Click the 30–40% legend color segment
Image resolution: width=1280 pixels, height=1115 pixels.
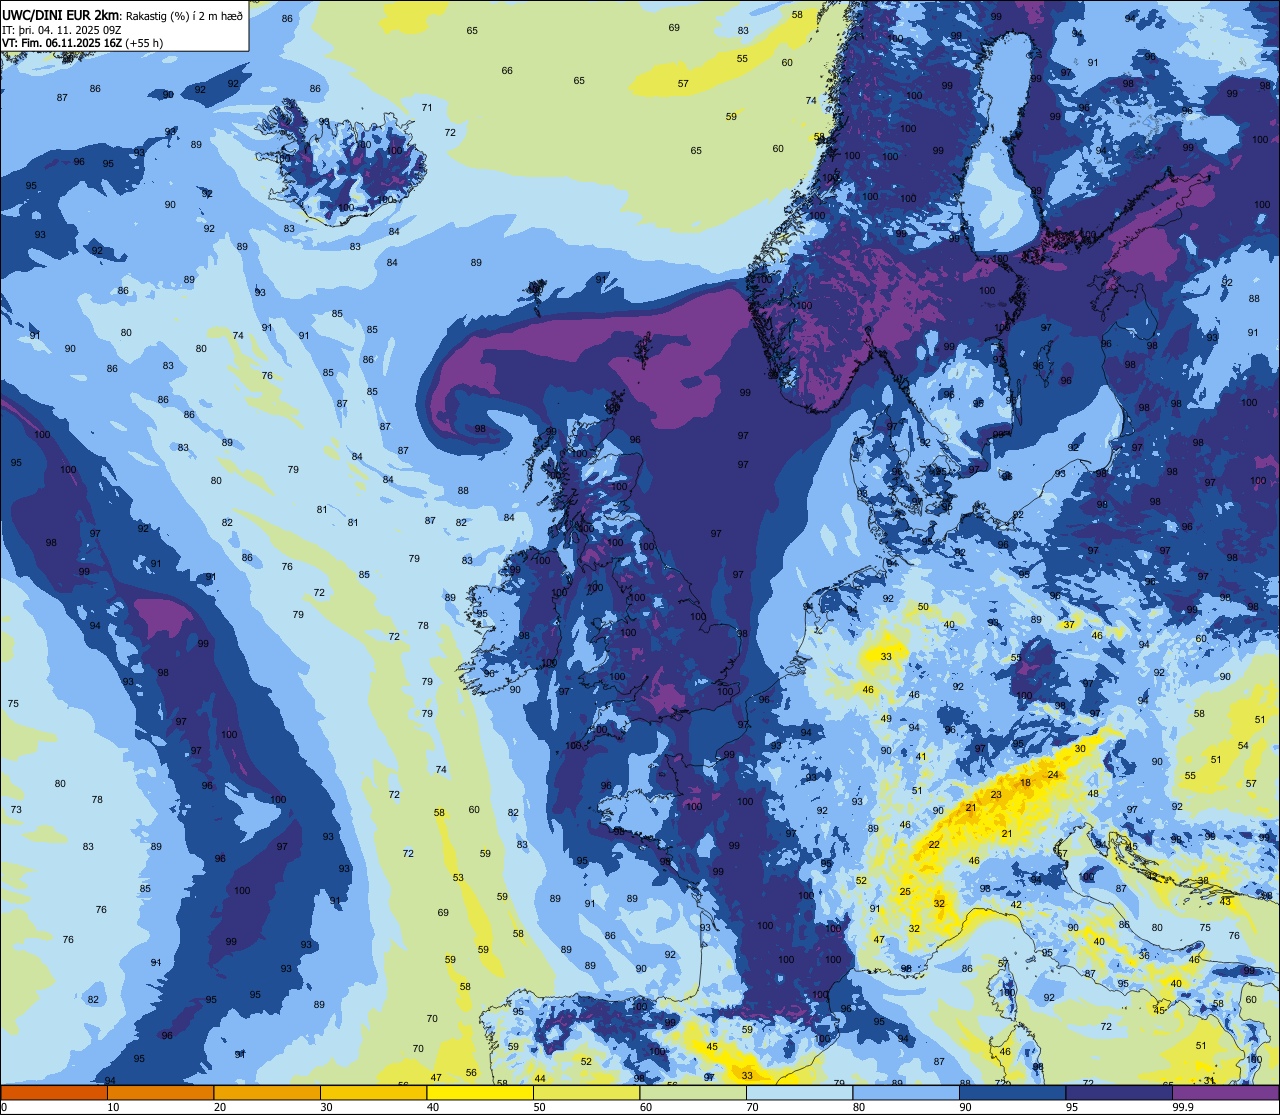(373, 1092)
